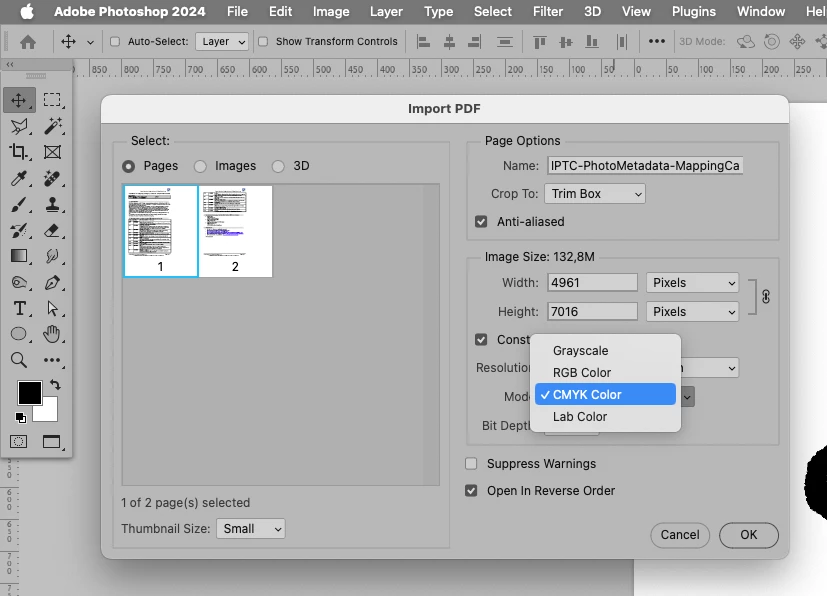This screenshot has width=827, height=596.
Task: Click OK to import the PDF
Action: (748, 535)
